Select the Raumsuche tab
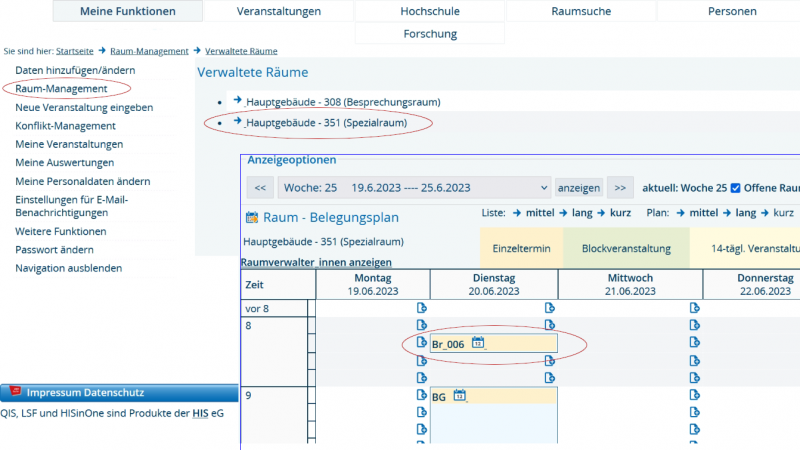The height and width of the screenshot is (450, 800). (x=581, y=11)
